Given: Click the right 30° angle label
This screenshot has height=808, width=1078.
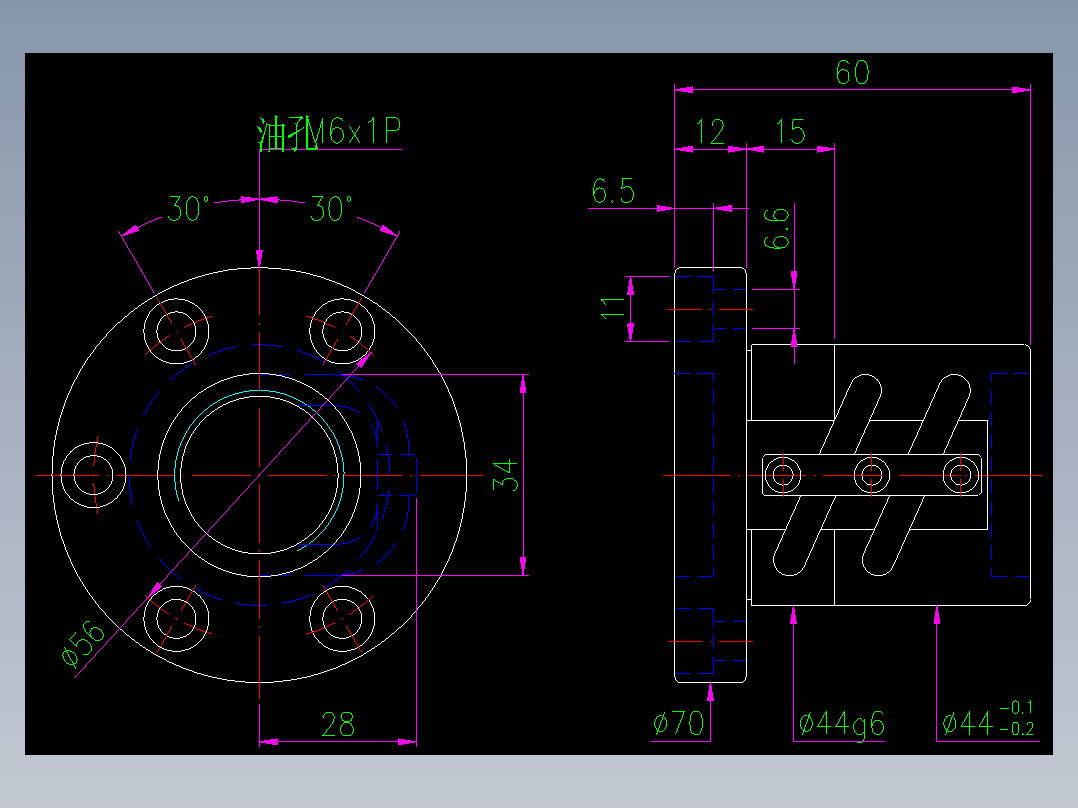Looking at the screenshot, I should pyautogui.click(x=331, y=209).
